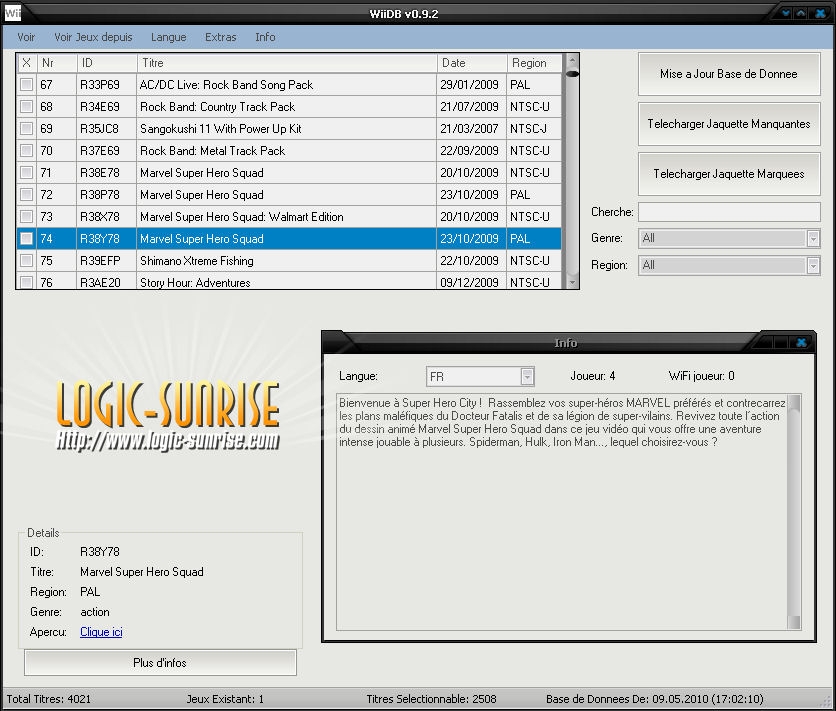
Task: Open the Extras menu
Action: click(x=221, y=37)
